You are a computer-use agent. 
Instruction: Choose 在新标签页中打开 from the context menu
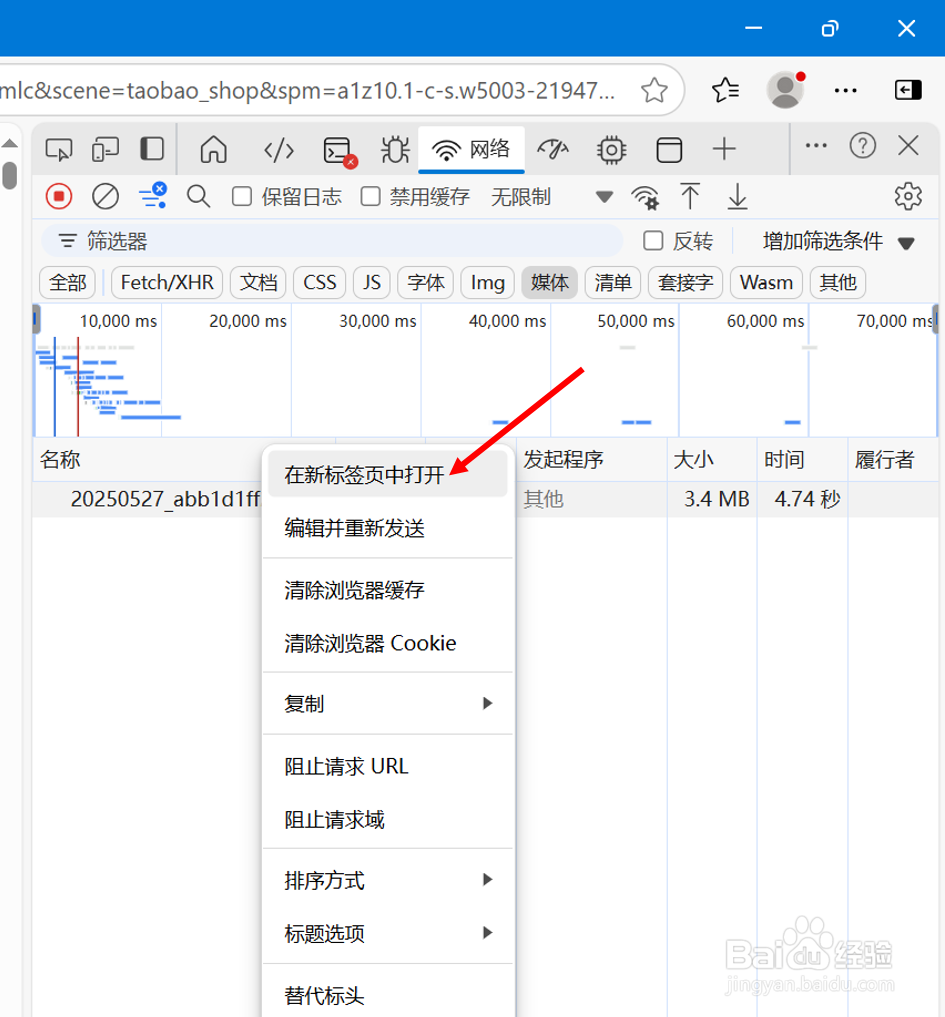click(x=360, y=473)
